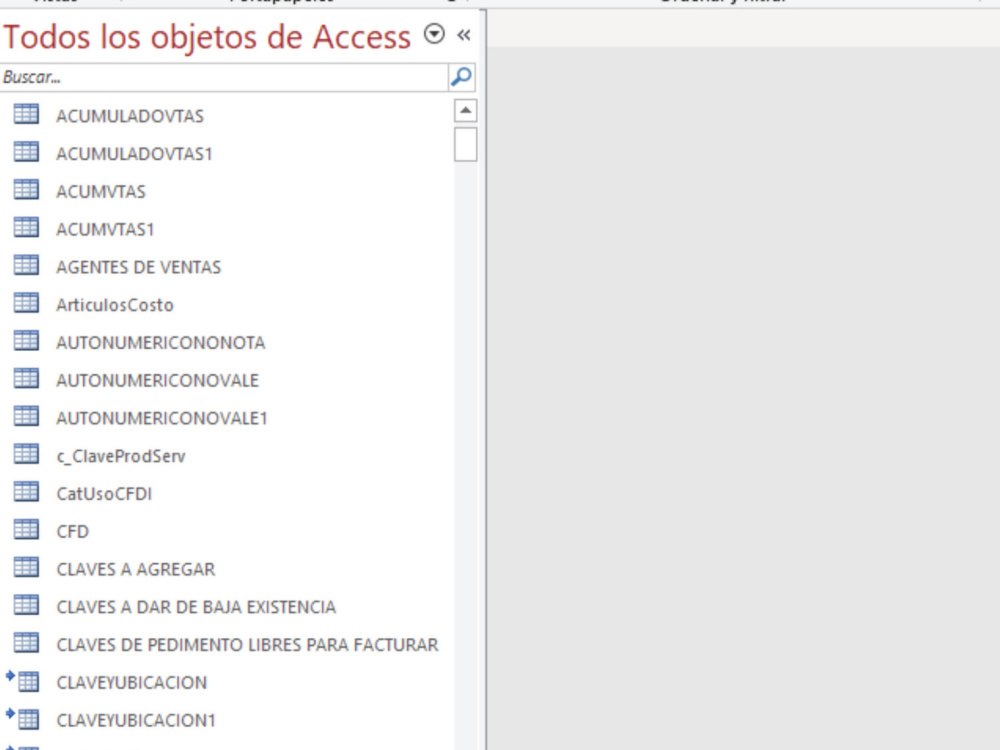Select the table icon next to AGENTES DE VENTAS

click(26, 265)
